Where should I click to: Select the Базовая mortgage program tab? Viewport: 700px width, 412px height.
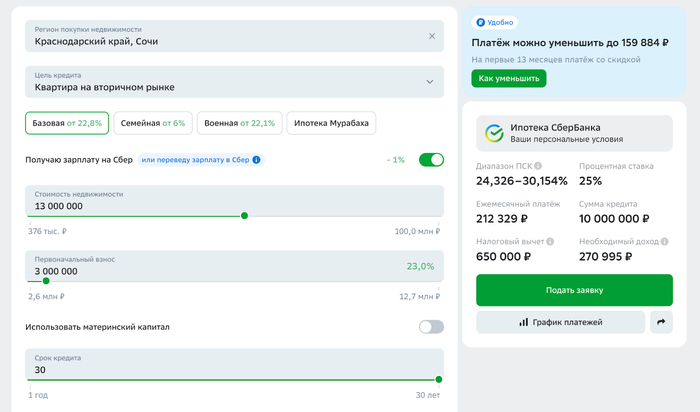click(x=66, y=123)
